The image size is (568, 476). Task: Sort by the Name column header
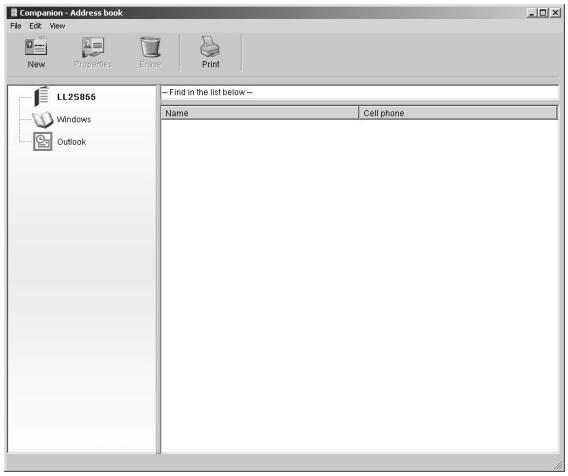click(x=260, y=113)
